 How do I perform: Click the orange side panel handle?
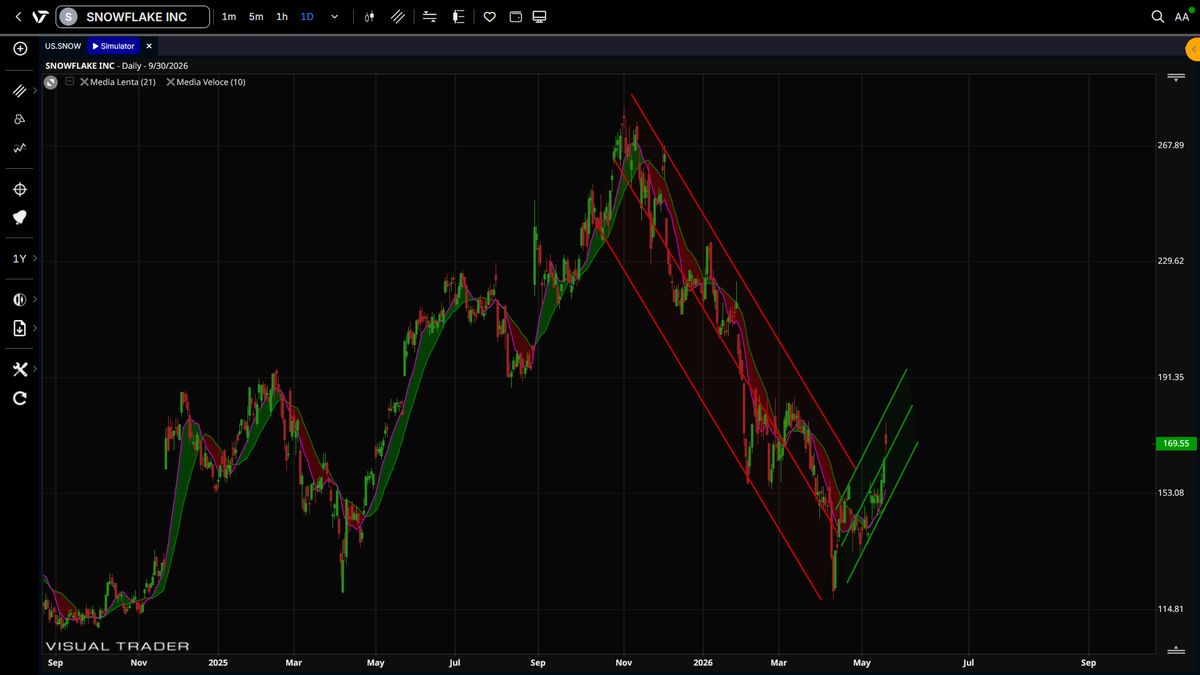[x=1192, y=49]
